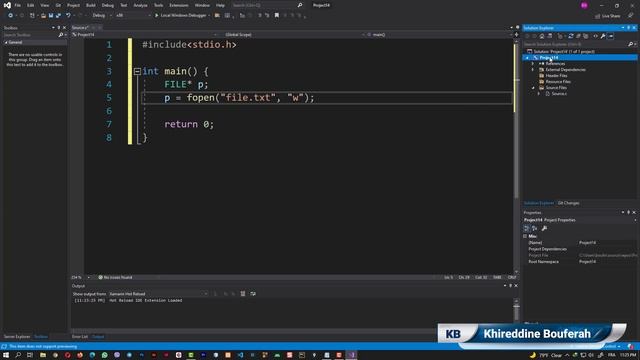
Task: Click the Solution Explorer home icon
Action: click(542, 36)
